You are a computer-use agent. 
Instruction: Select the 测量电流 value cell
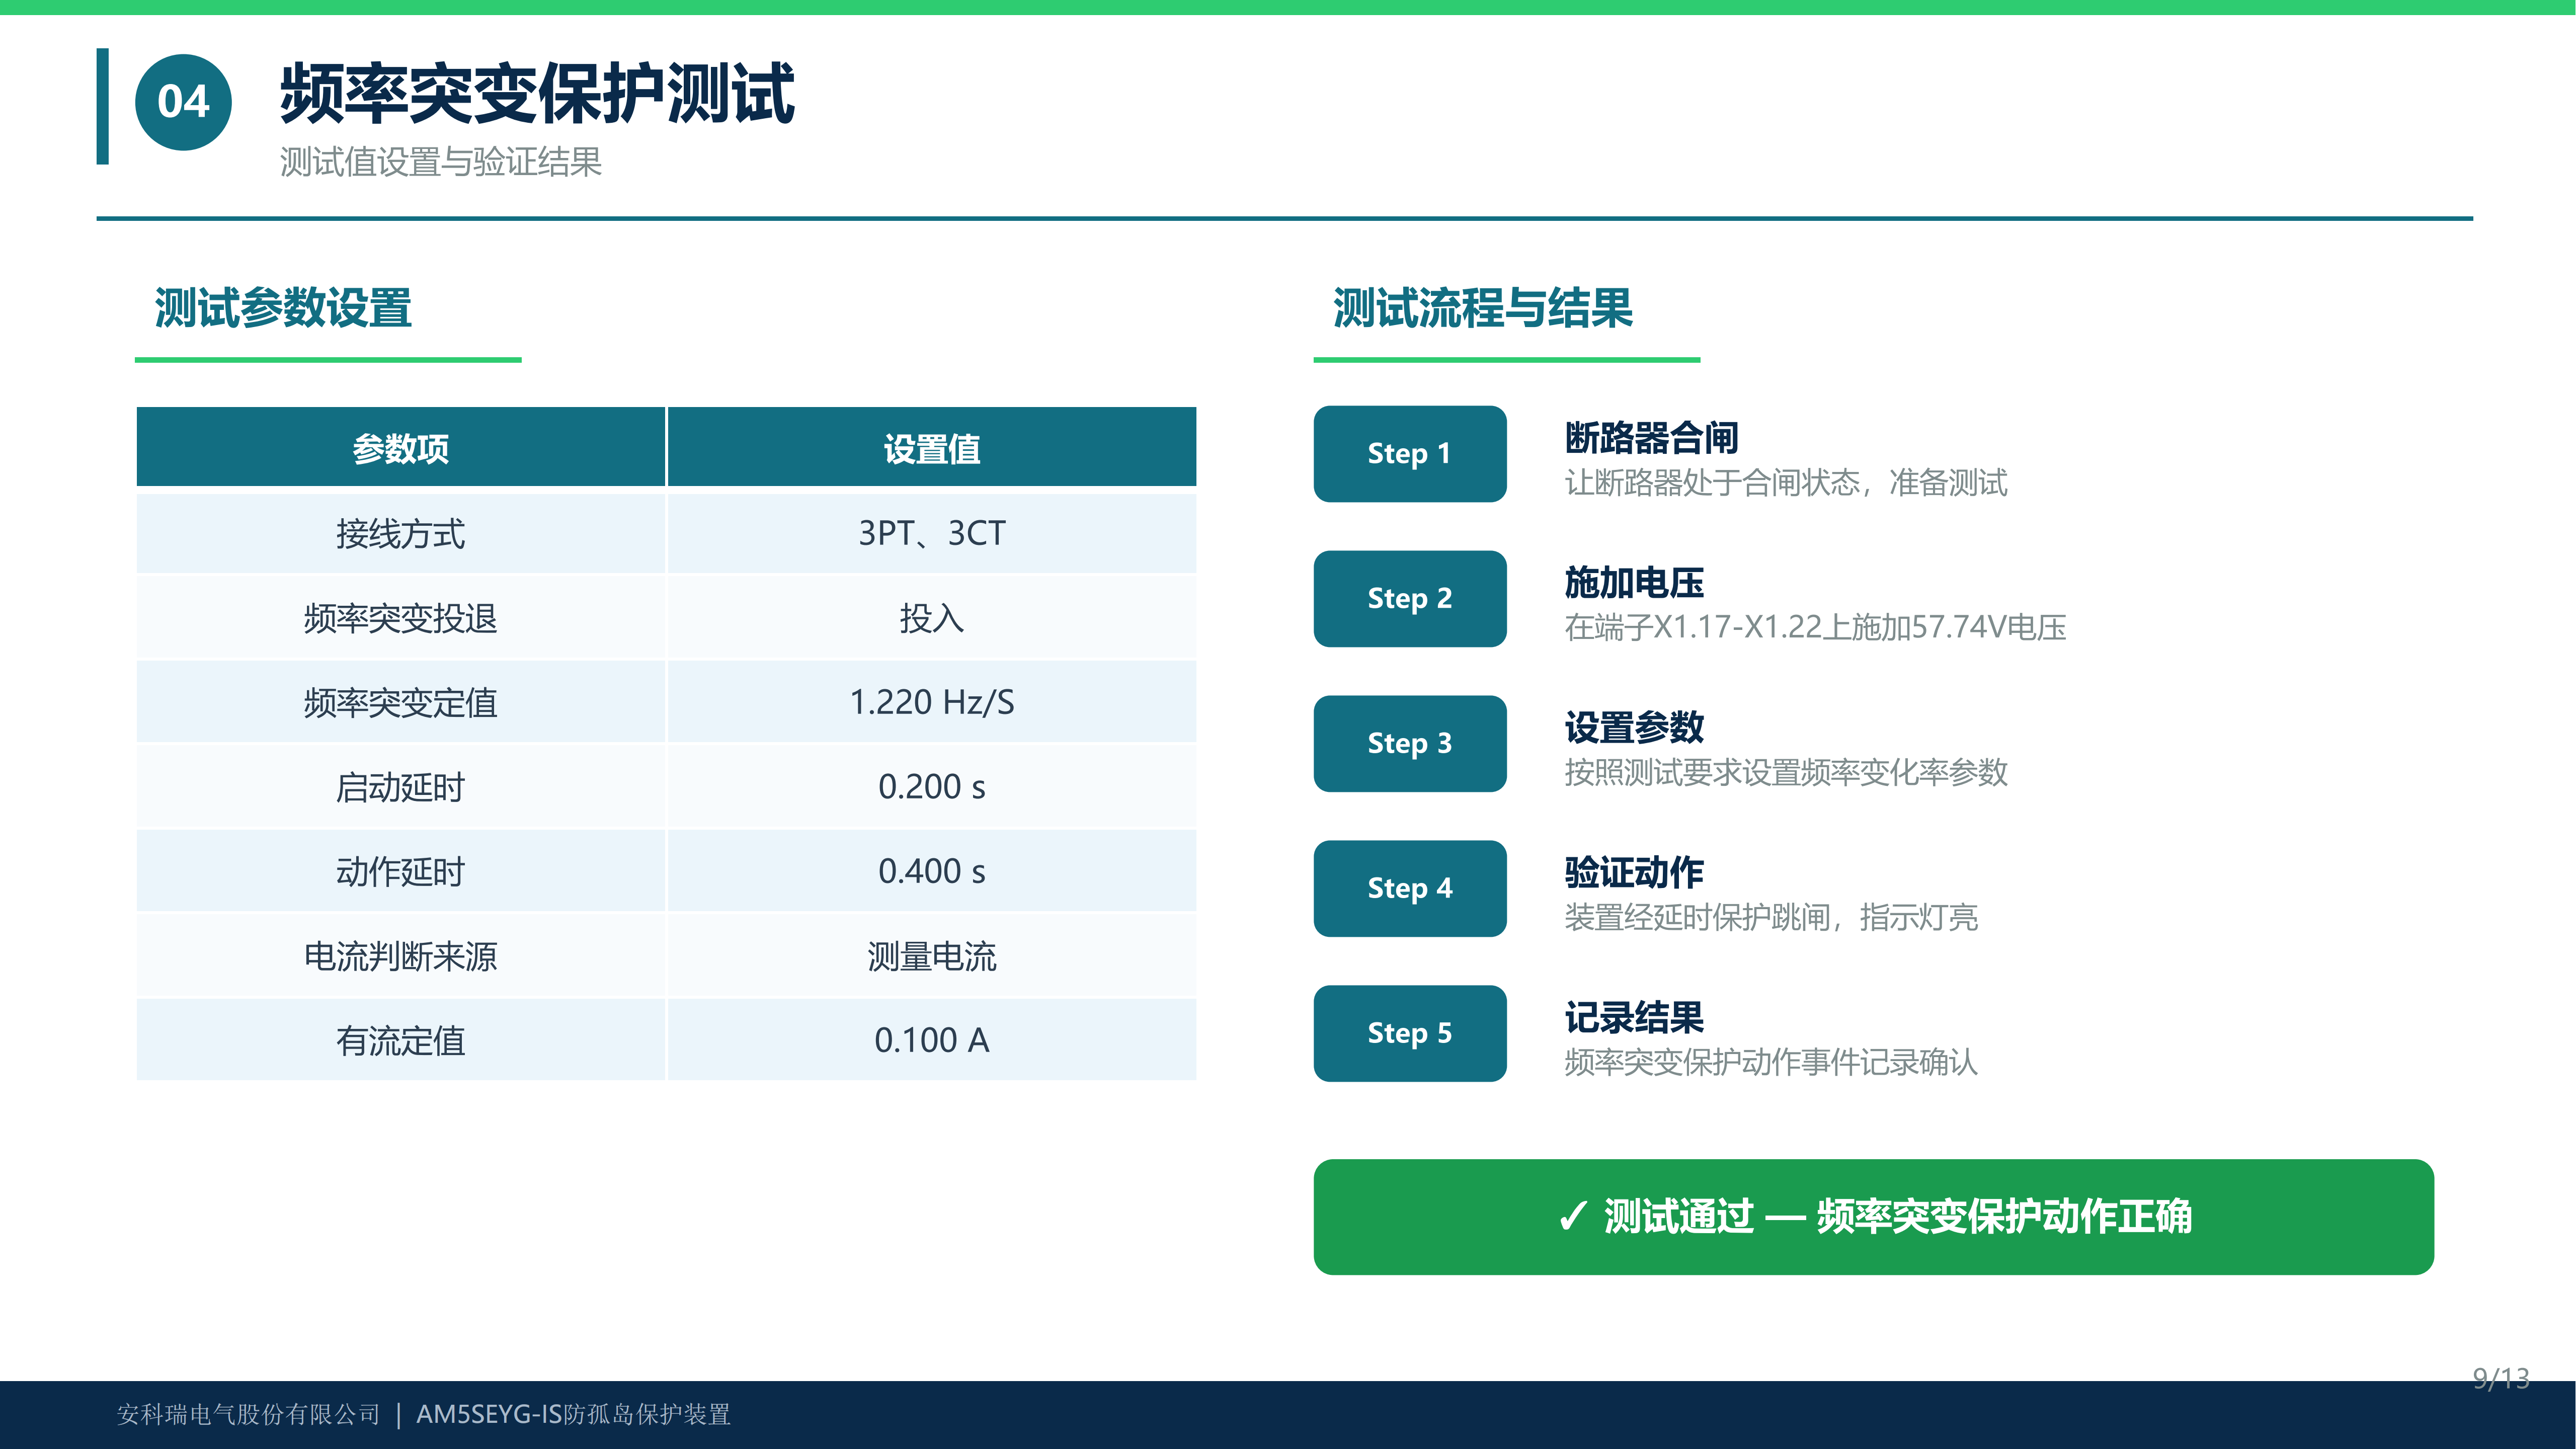point(932,956)
